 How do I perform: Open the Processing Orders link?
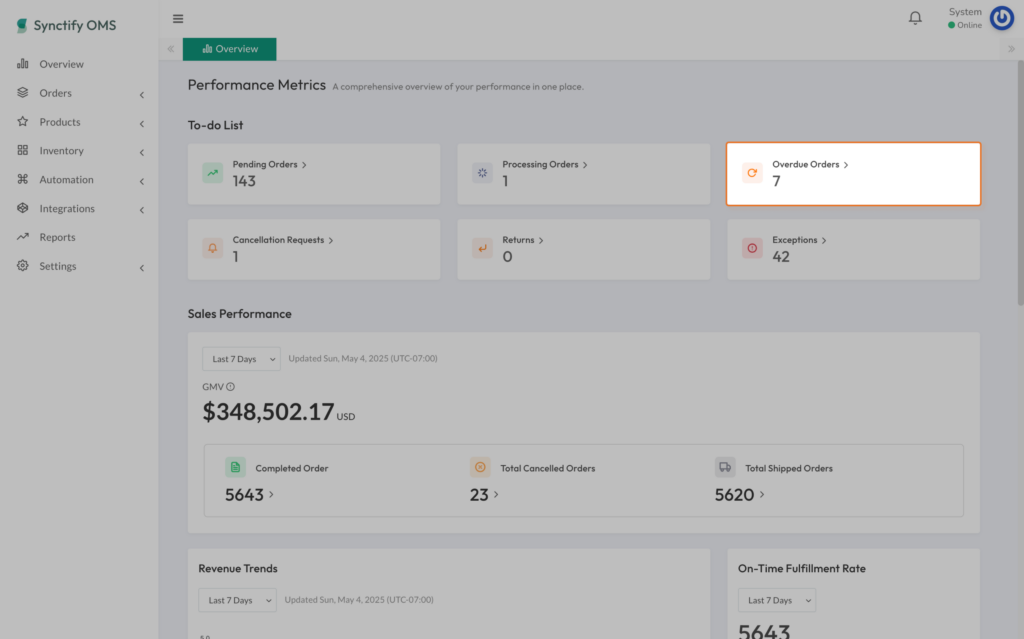[x=545, y=165]
